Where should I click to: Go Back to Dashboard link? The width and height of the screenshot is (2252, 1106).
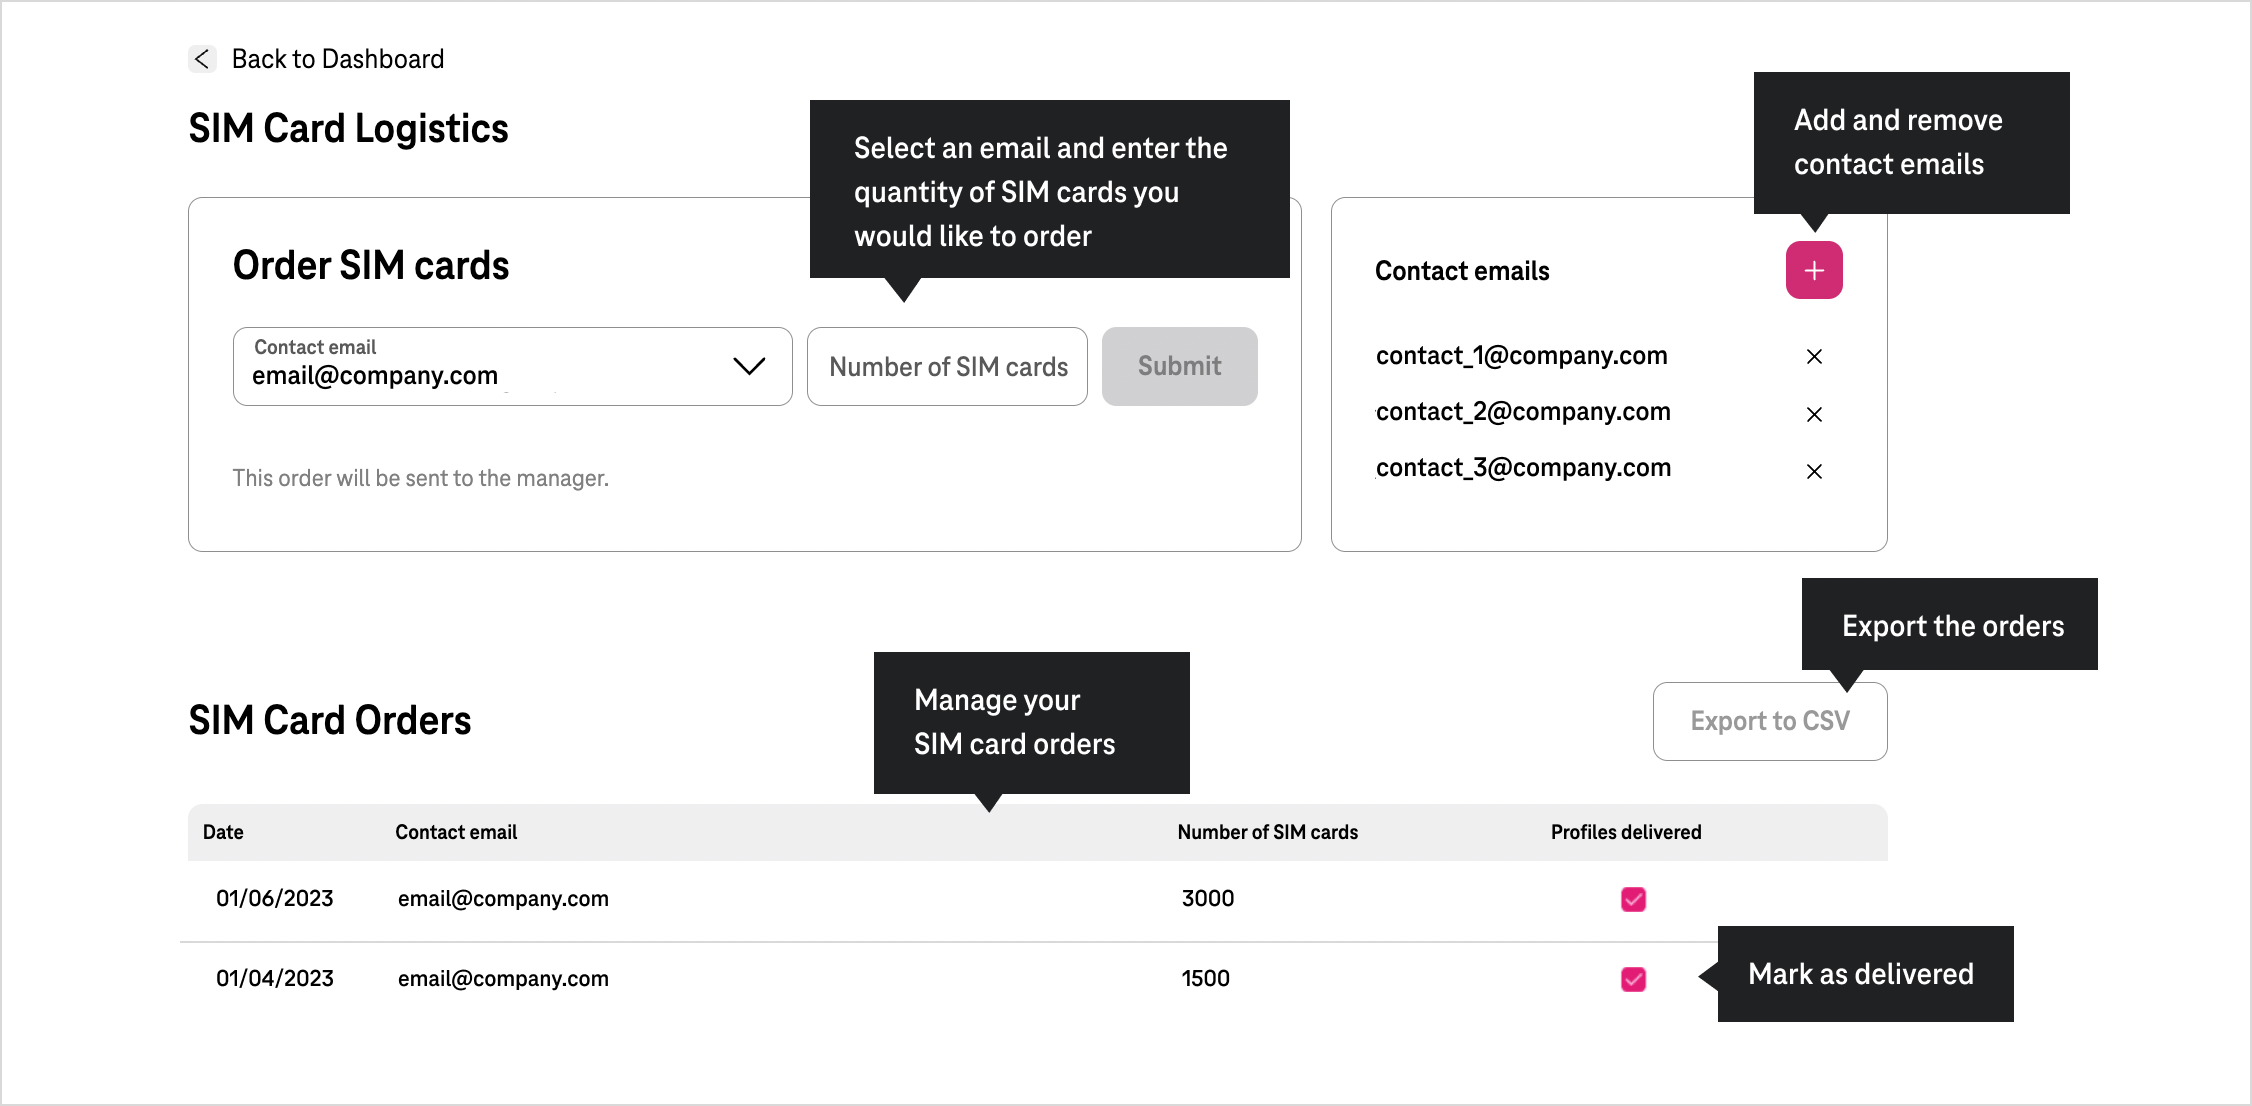[x=337, y=59]
